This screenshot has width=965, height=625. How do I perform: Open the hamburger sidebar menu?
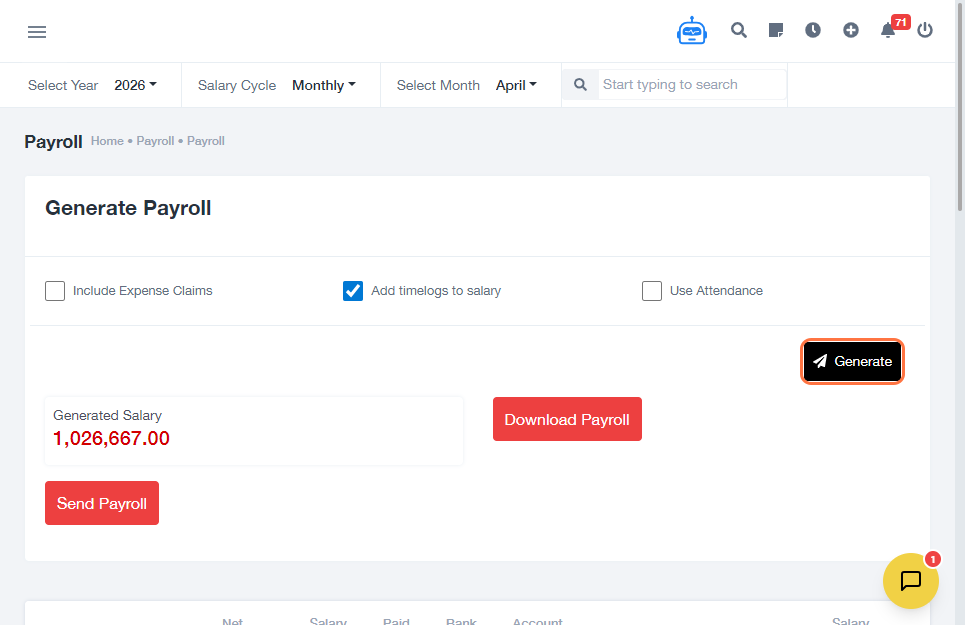37,32
